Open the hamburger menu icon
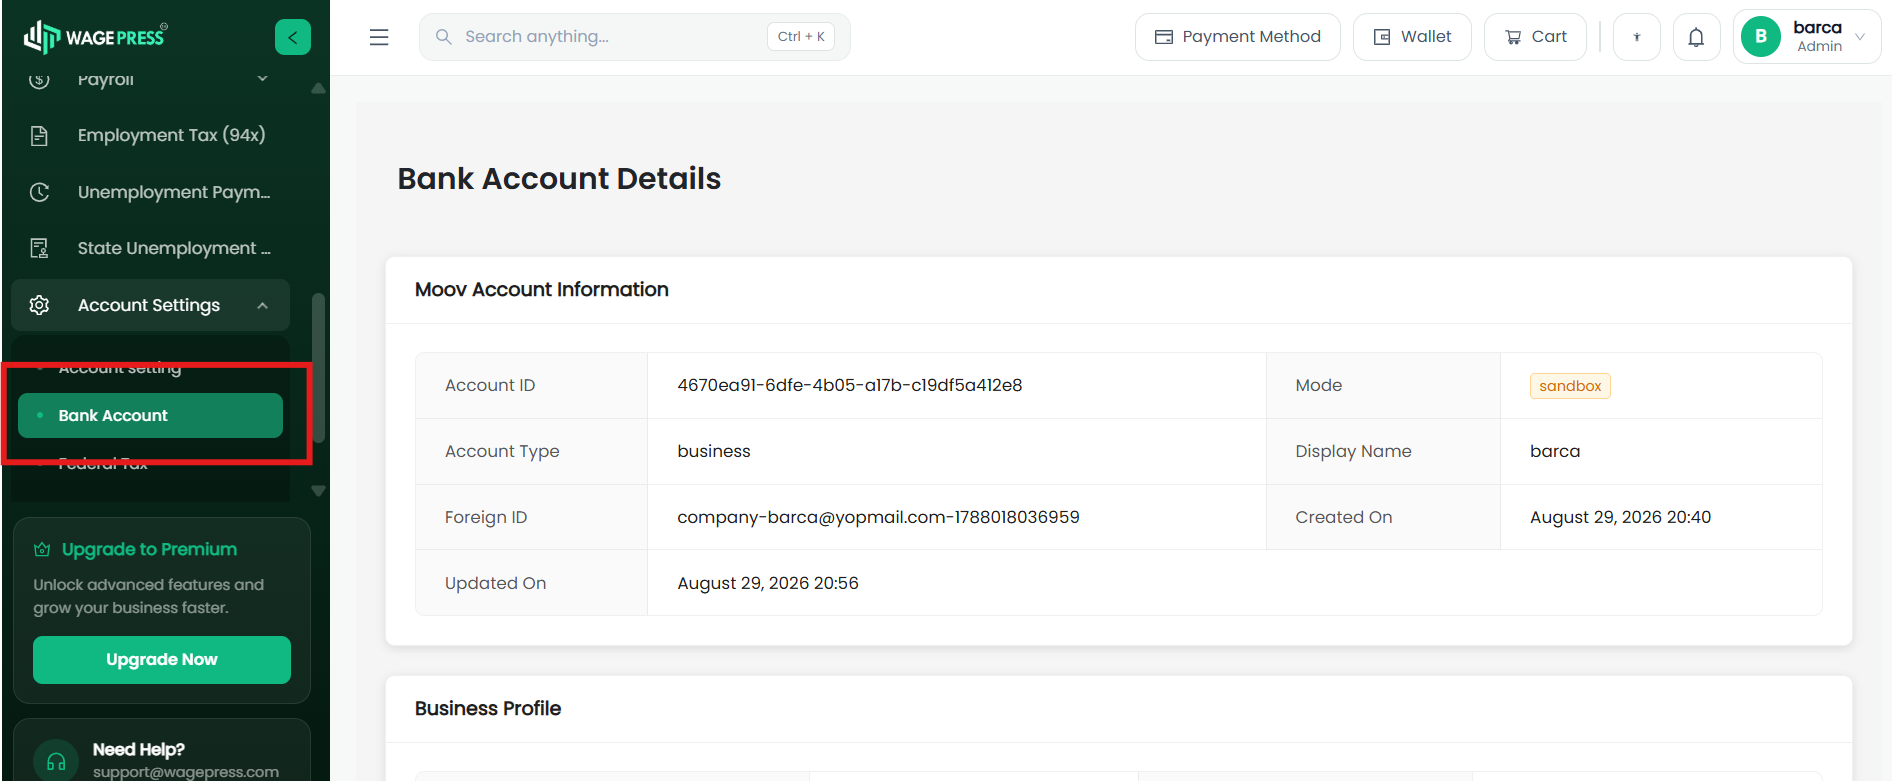This screenshot has height=781, width=1892. 379,37
